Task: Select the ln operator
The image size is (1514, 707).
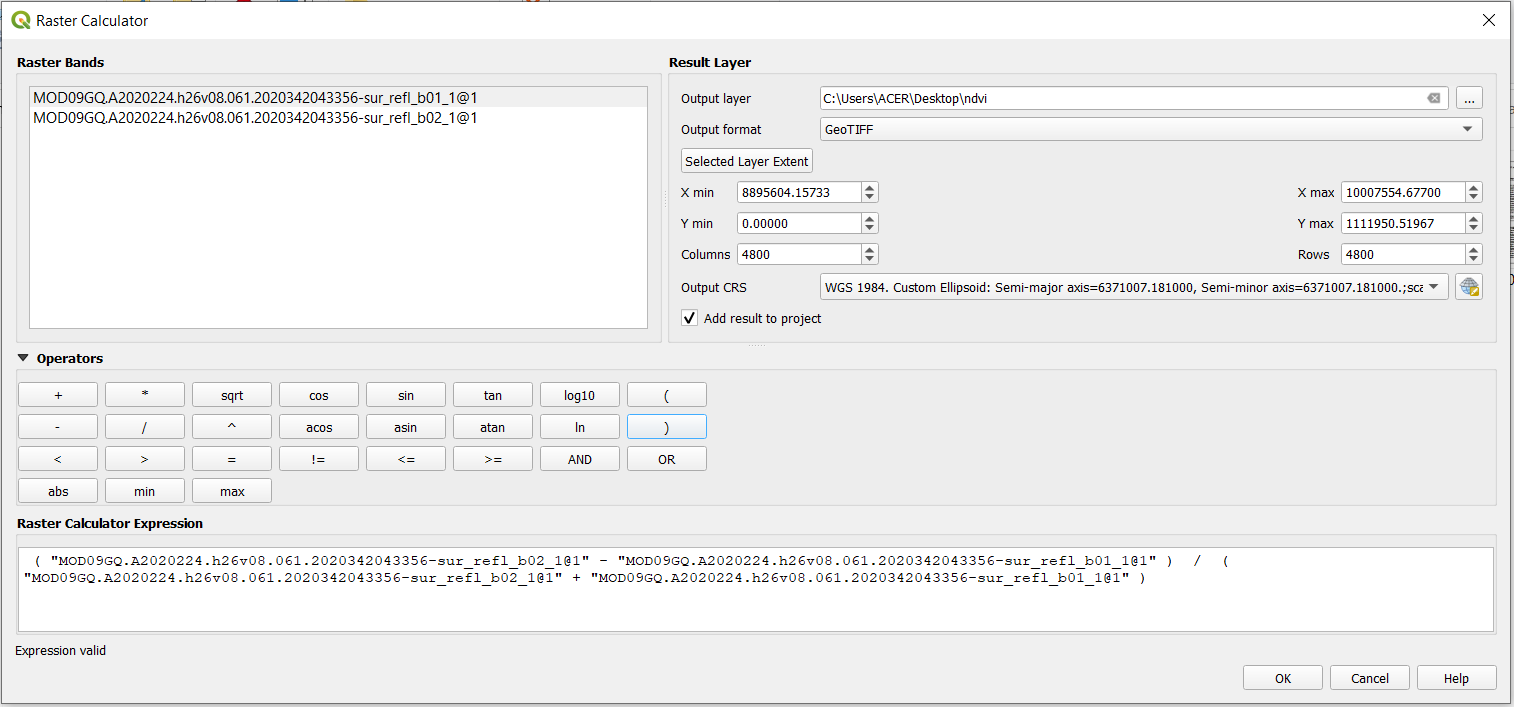Action: 579,426
